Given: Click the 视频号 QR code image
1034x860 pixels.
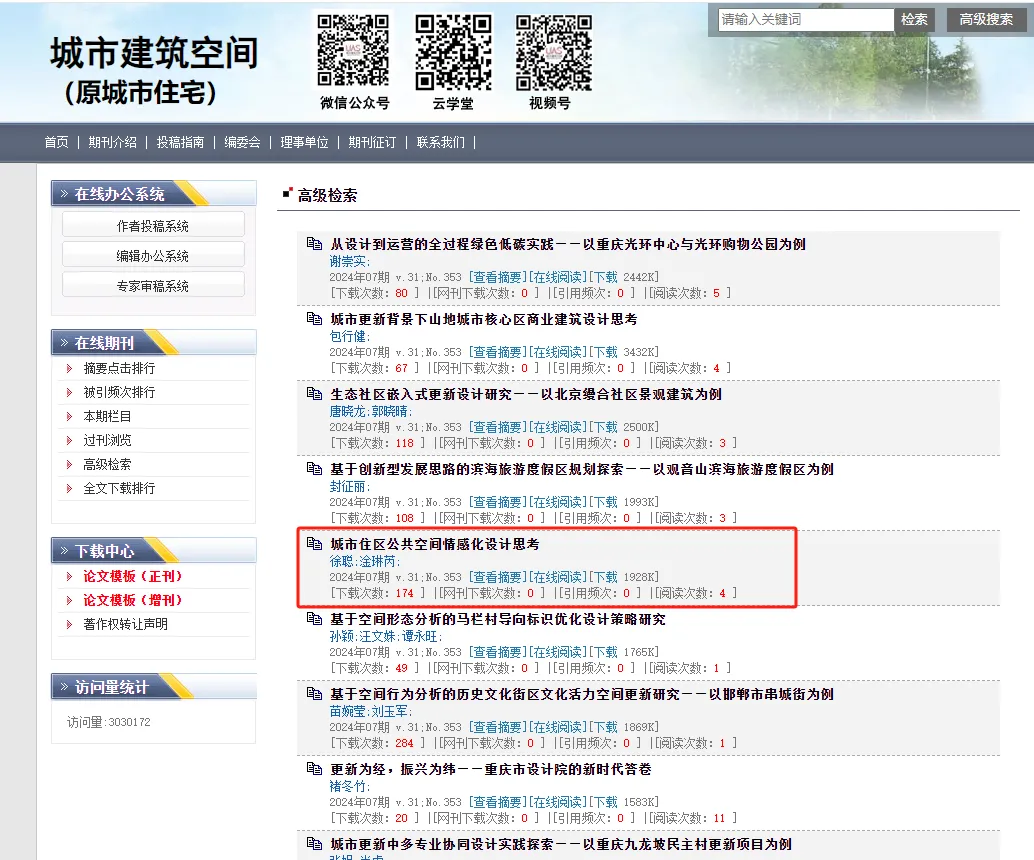Looking at the screenshot, I should click(553, 50).
